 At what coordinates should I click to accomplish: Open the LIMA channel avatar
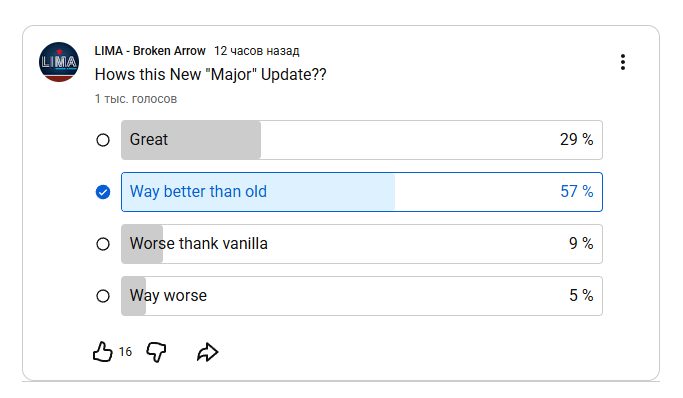point(59,62)
